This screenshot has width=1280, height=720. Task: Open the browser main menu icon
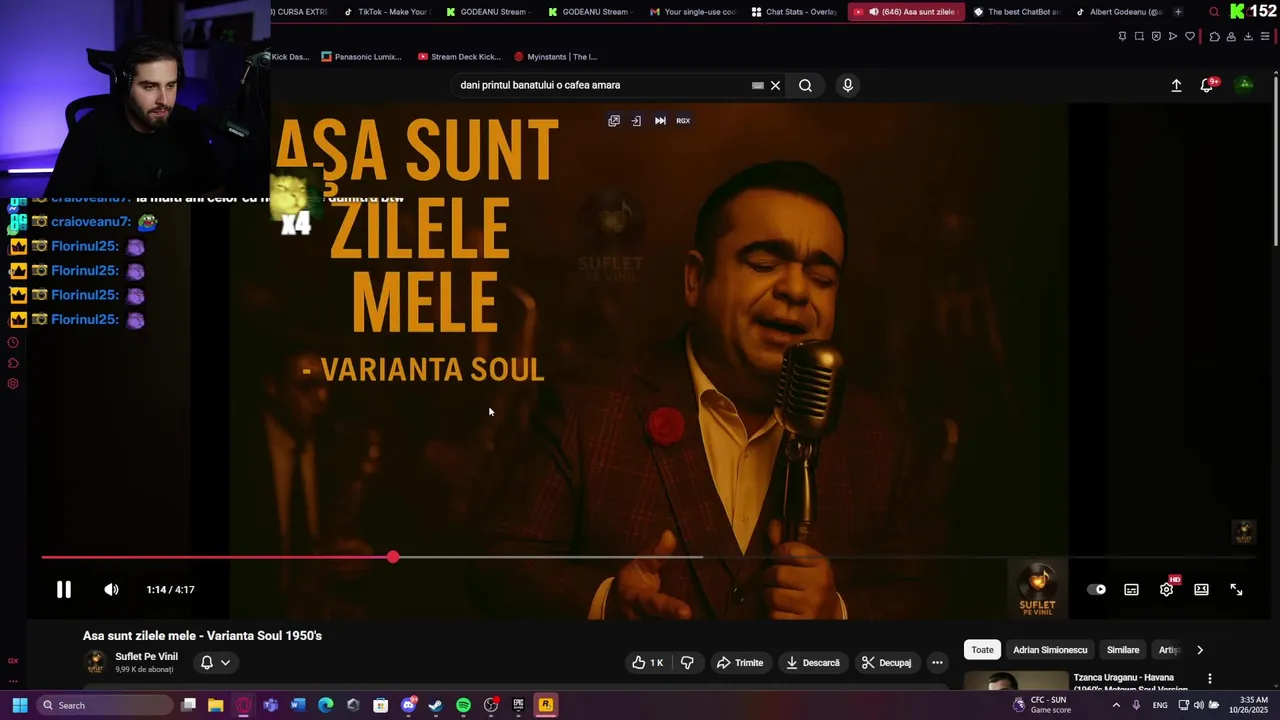pyautogui.click(x=1265, y=37)
